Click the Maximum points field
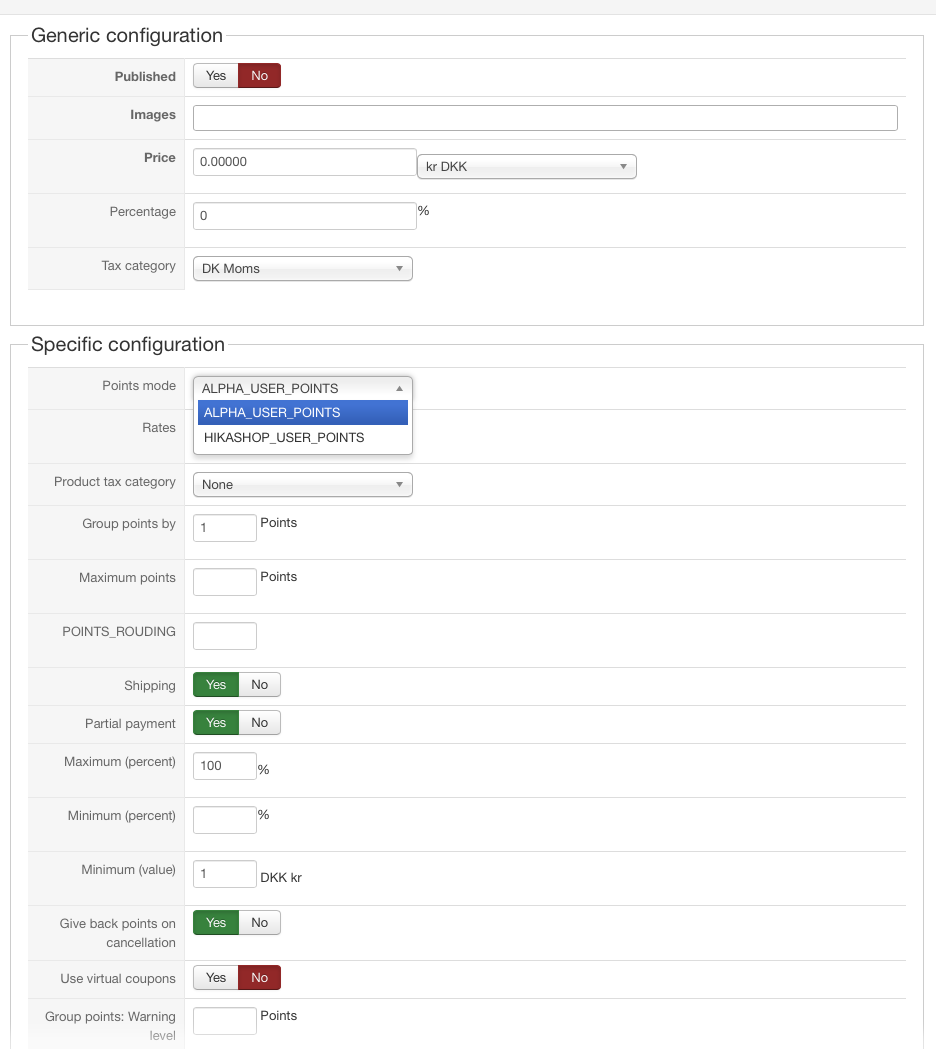 225,582
